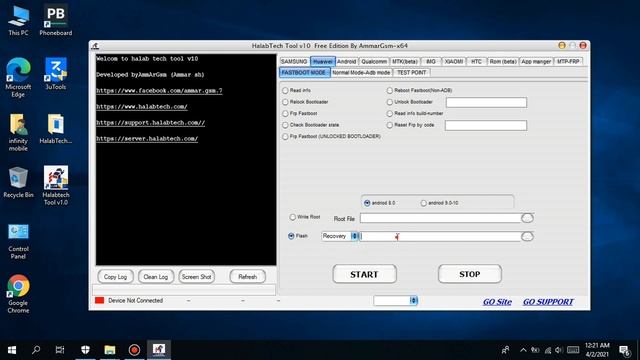
Task: Open Task View in taskbar
Action: coord(60,350)
